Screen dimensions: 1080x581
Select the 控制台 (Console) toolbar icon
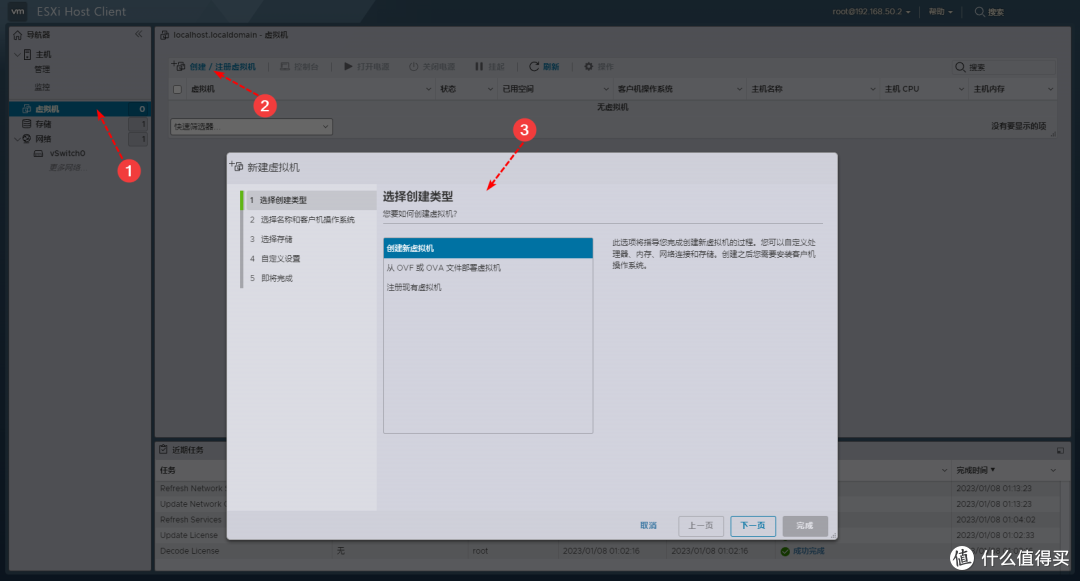(x=288, y=66)
